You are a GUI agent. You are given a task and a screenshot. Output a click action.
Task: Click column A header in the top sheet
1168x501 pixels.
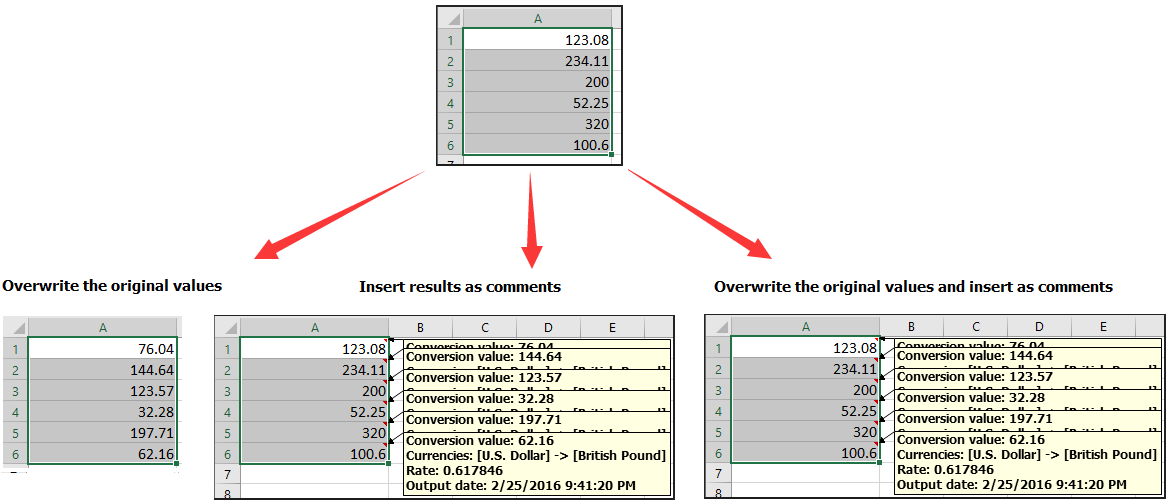click(537, 18)
